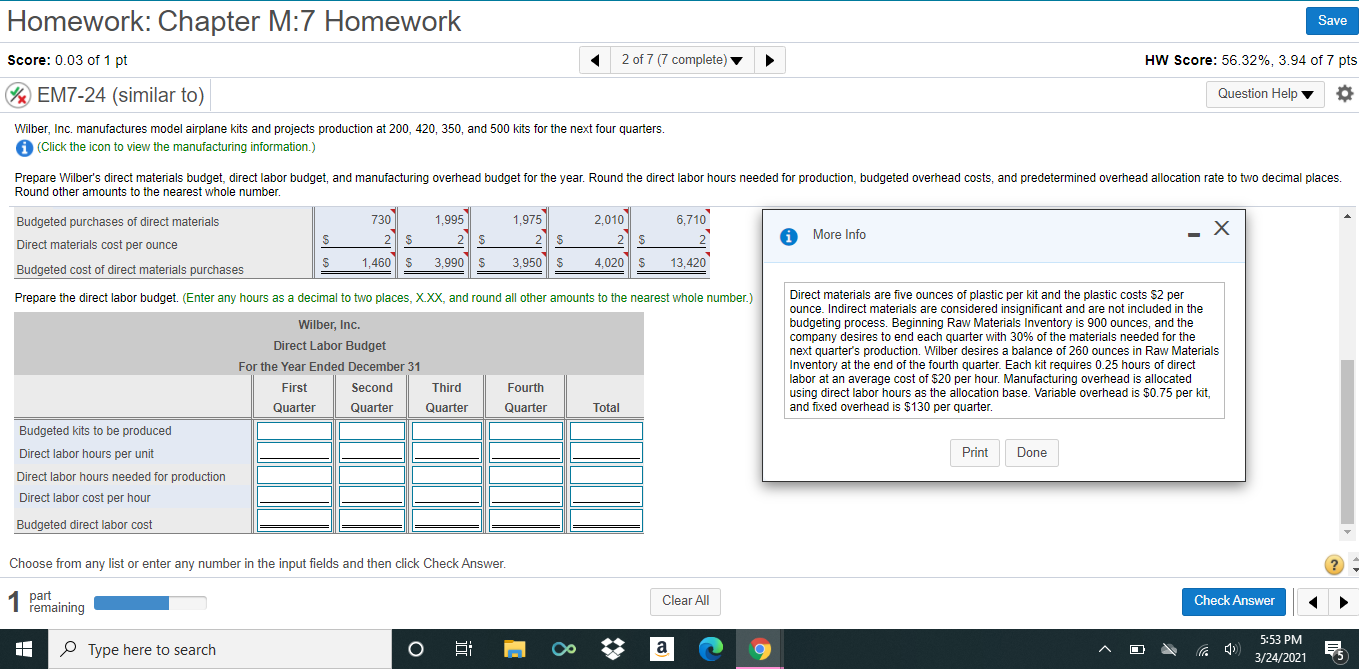Click the question mark help icon above Check Answer
Screen dimensions: 1359x669
pos(1333,564)
